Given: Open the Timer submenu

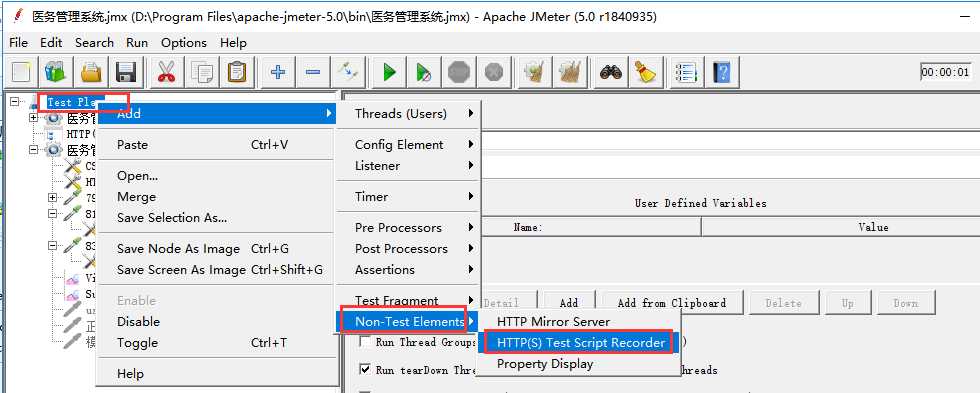Looking at the screenshot, I should (408, 196).
